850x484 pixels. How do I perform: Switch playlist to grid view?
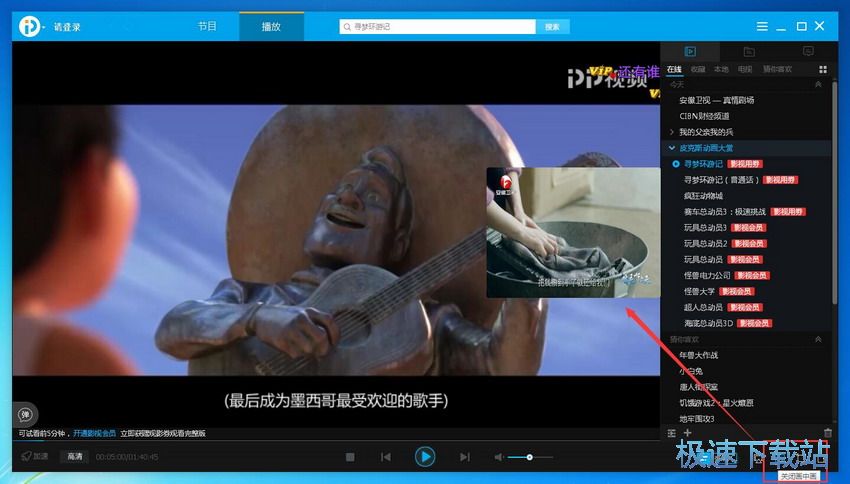[x=823, y=69]
